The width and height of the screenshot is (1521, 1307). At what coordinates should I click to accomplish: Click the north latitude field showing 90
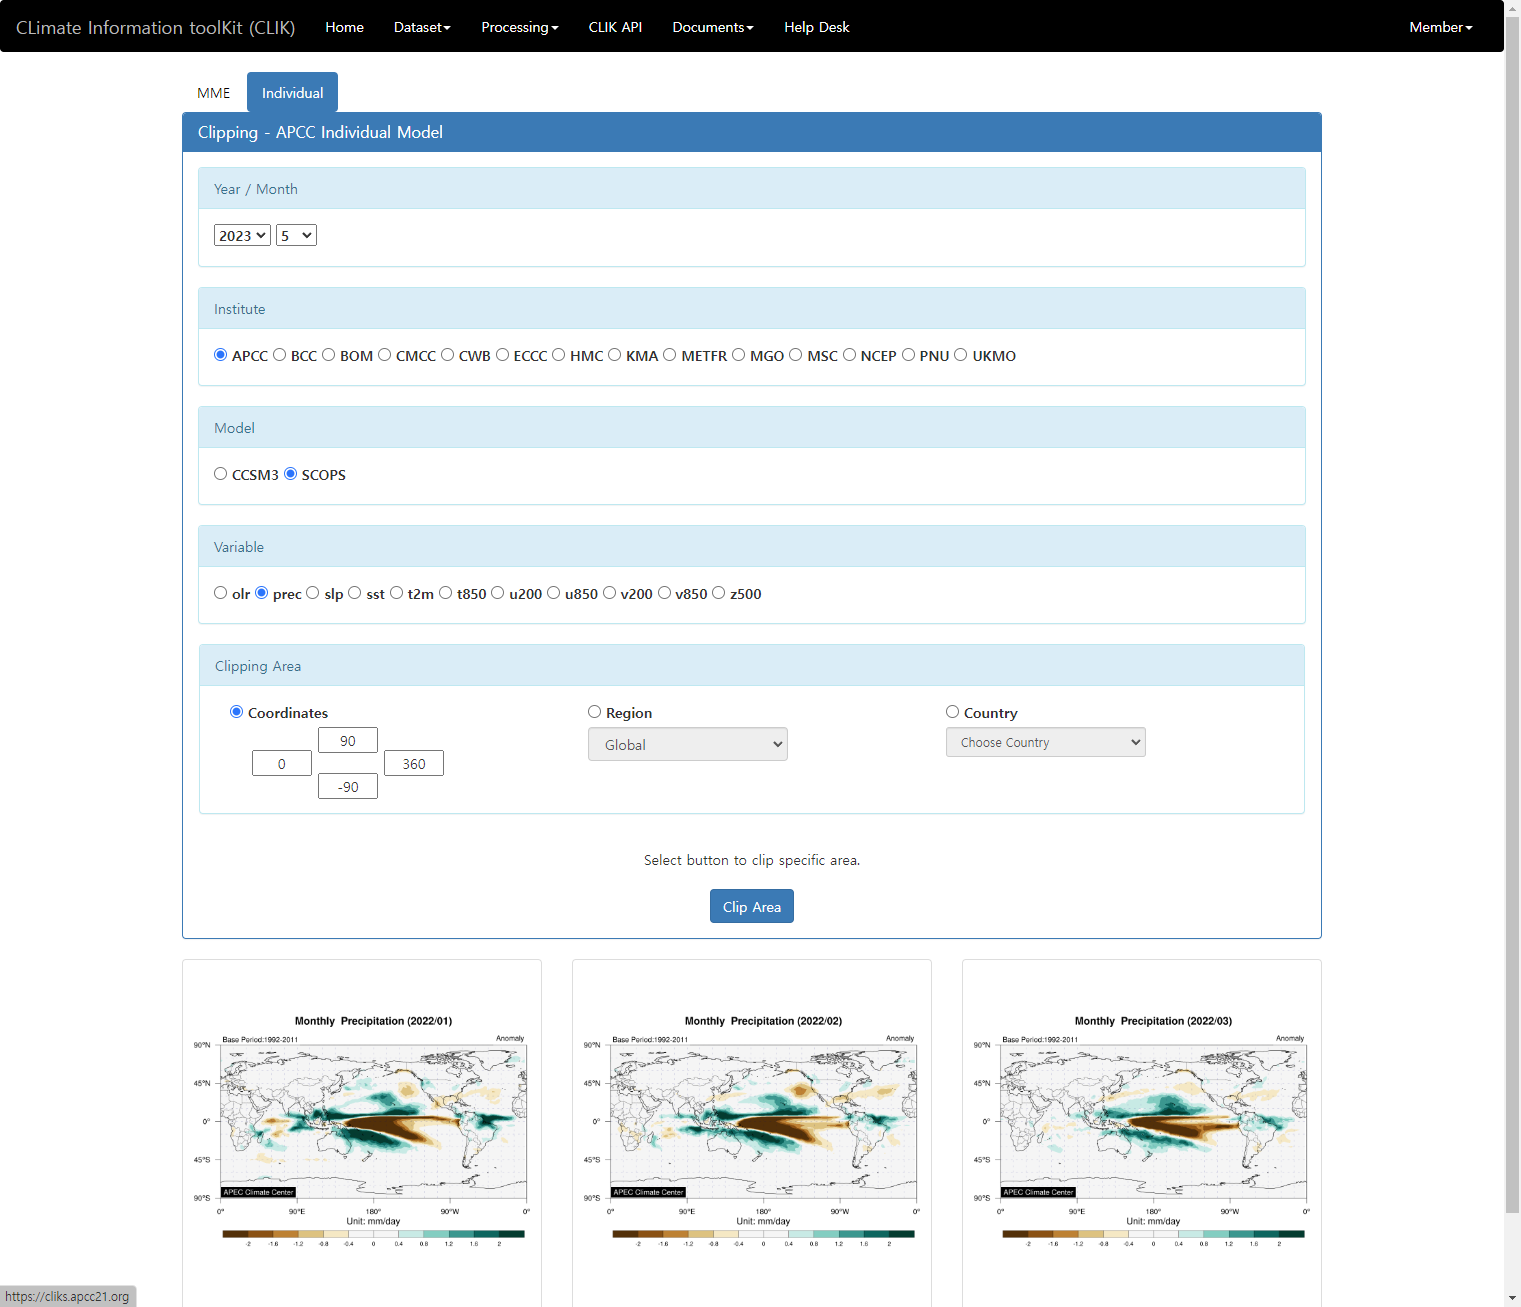click(347, 741)
